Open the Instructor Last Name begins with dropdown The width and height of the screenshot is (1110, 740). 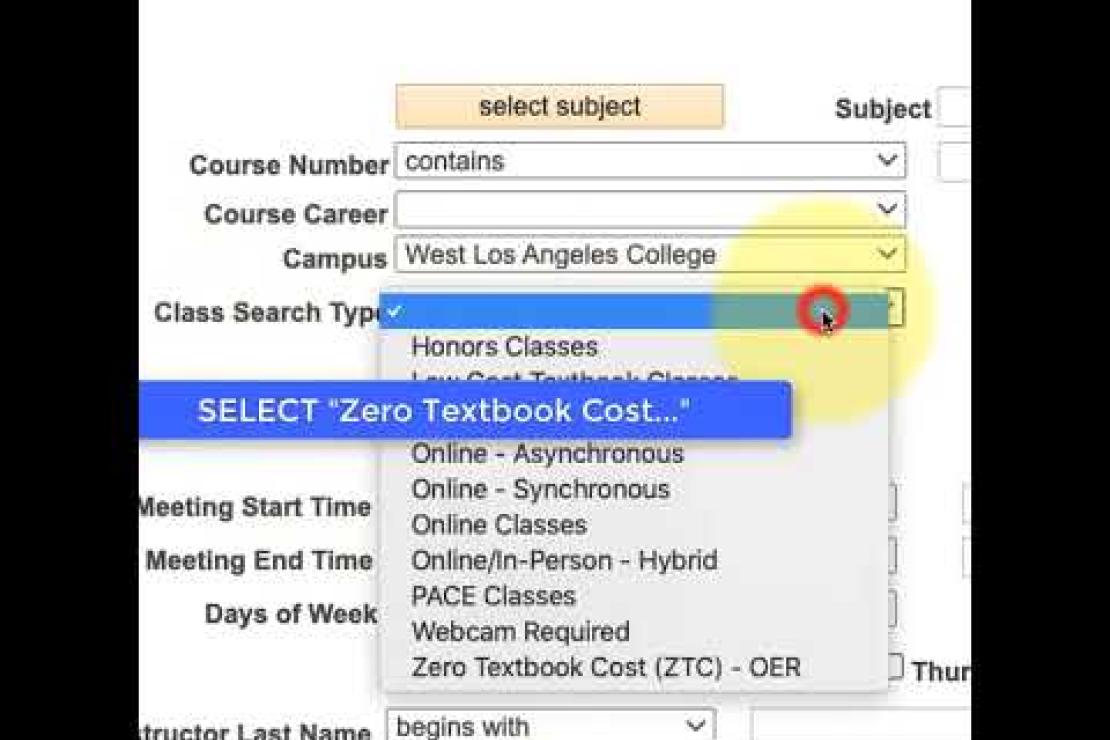coord(551,725)
